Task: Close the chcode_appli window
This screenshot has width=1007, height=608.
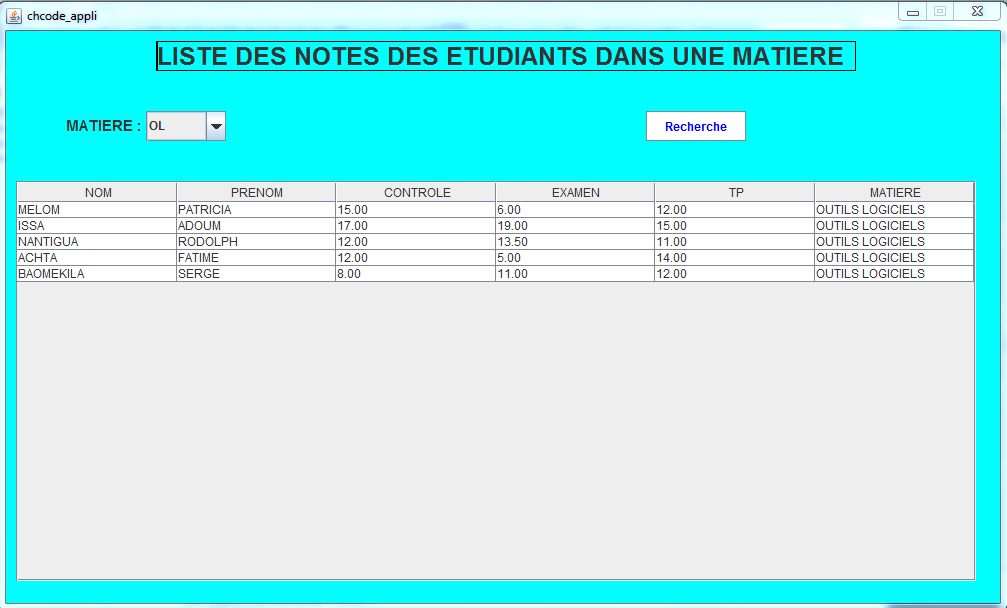Action: [x=977, y=12]
